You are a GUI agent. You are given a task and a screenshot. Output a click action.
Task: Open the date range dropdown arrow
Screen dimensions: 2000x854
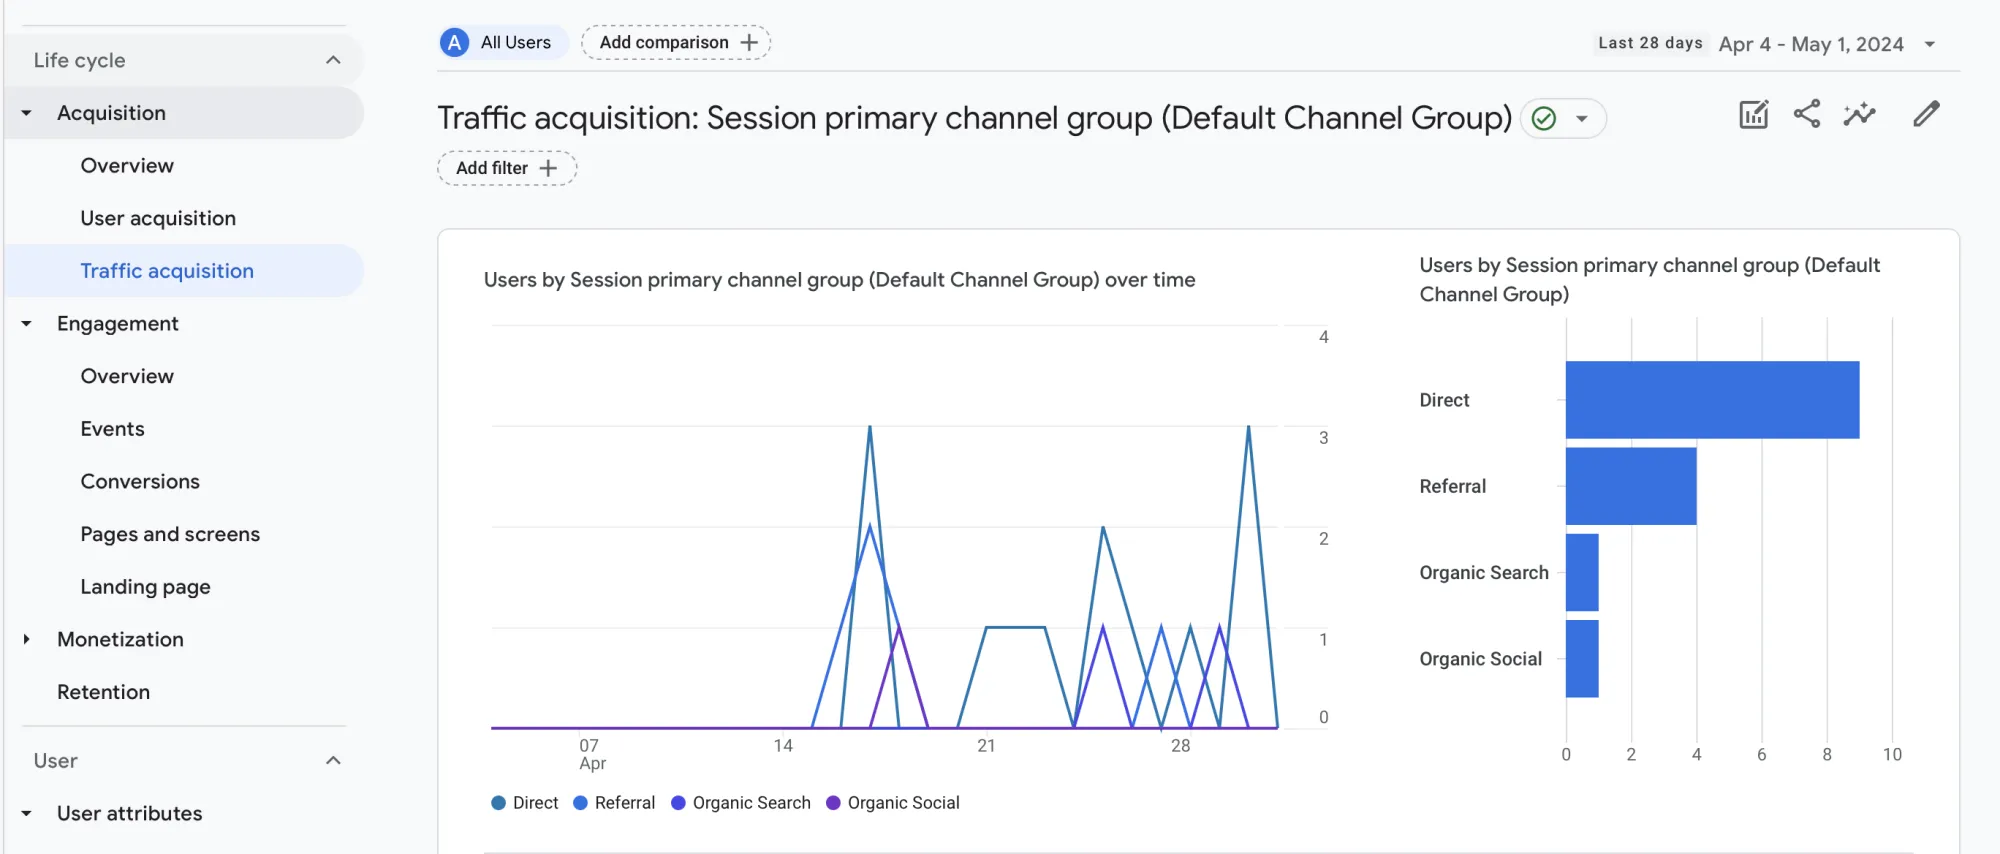[1930, 44]
